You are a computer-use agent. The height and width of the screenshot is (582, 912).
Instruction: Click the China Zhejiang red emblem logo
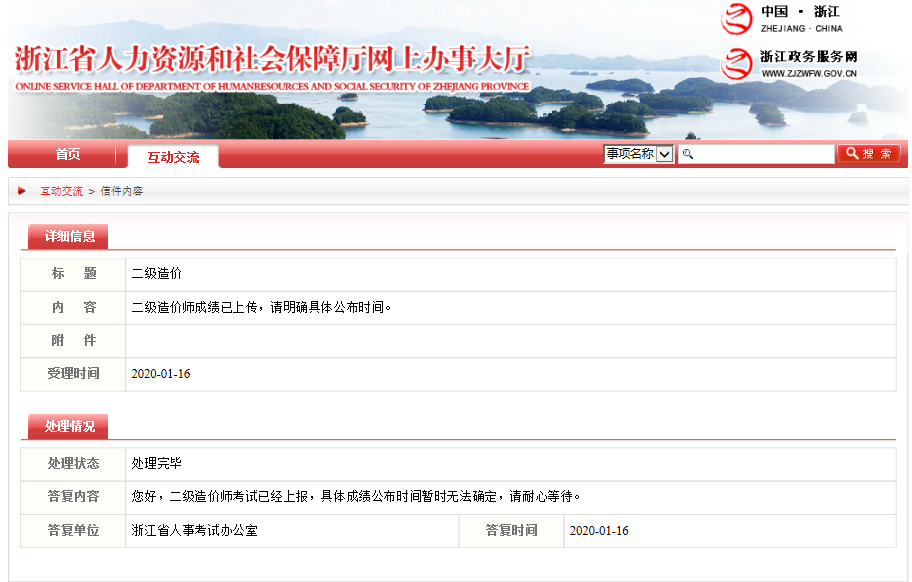[737, 19]
